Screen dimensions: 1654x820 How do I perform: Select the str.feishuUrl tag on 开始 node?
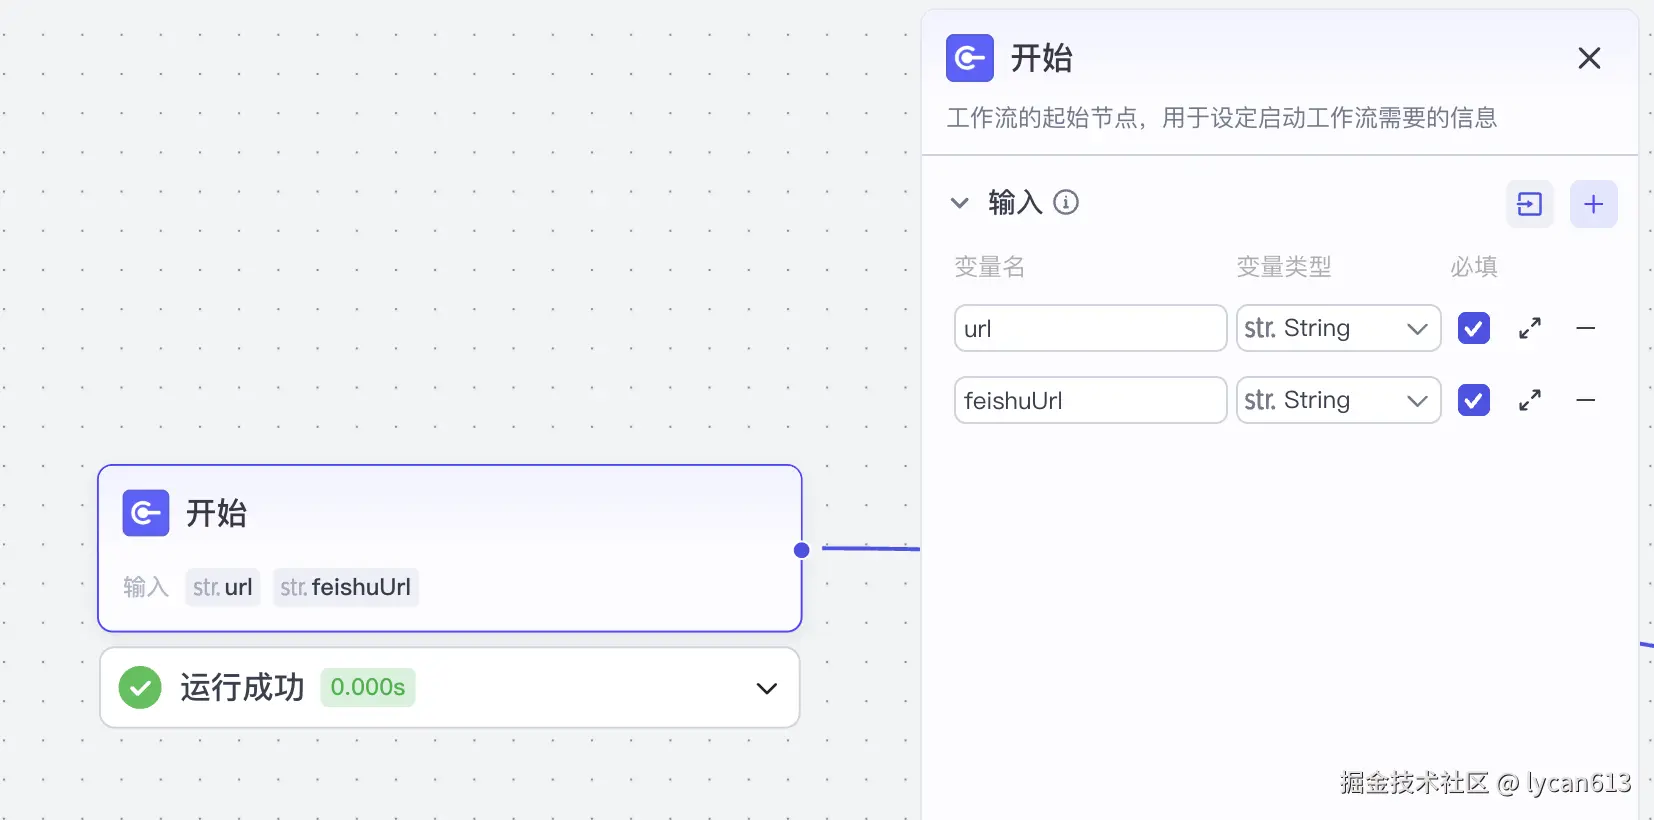pyautogui.click(x=346, y=587)
